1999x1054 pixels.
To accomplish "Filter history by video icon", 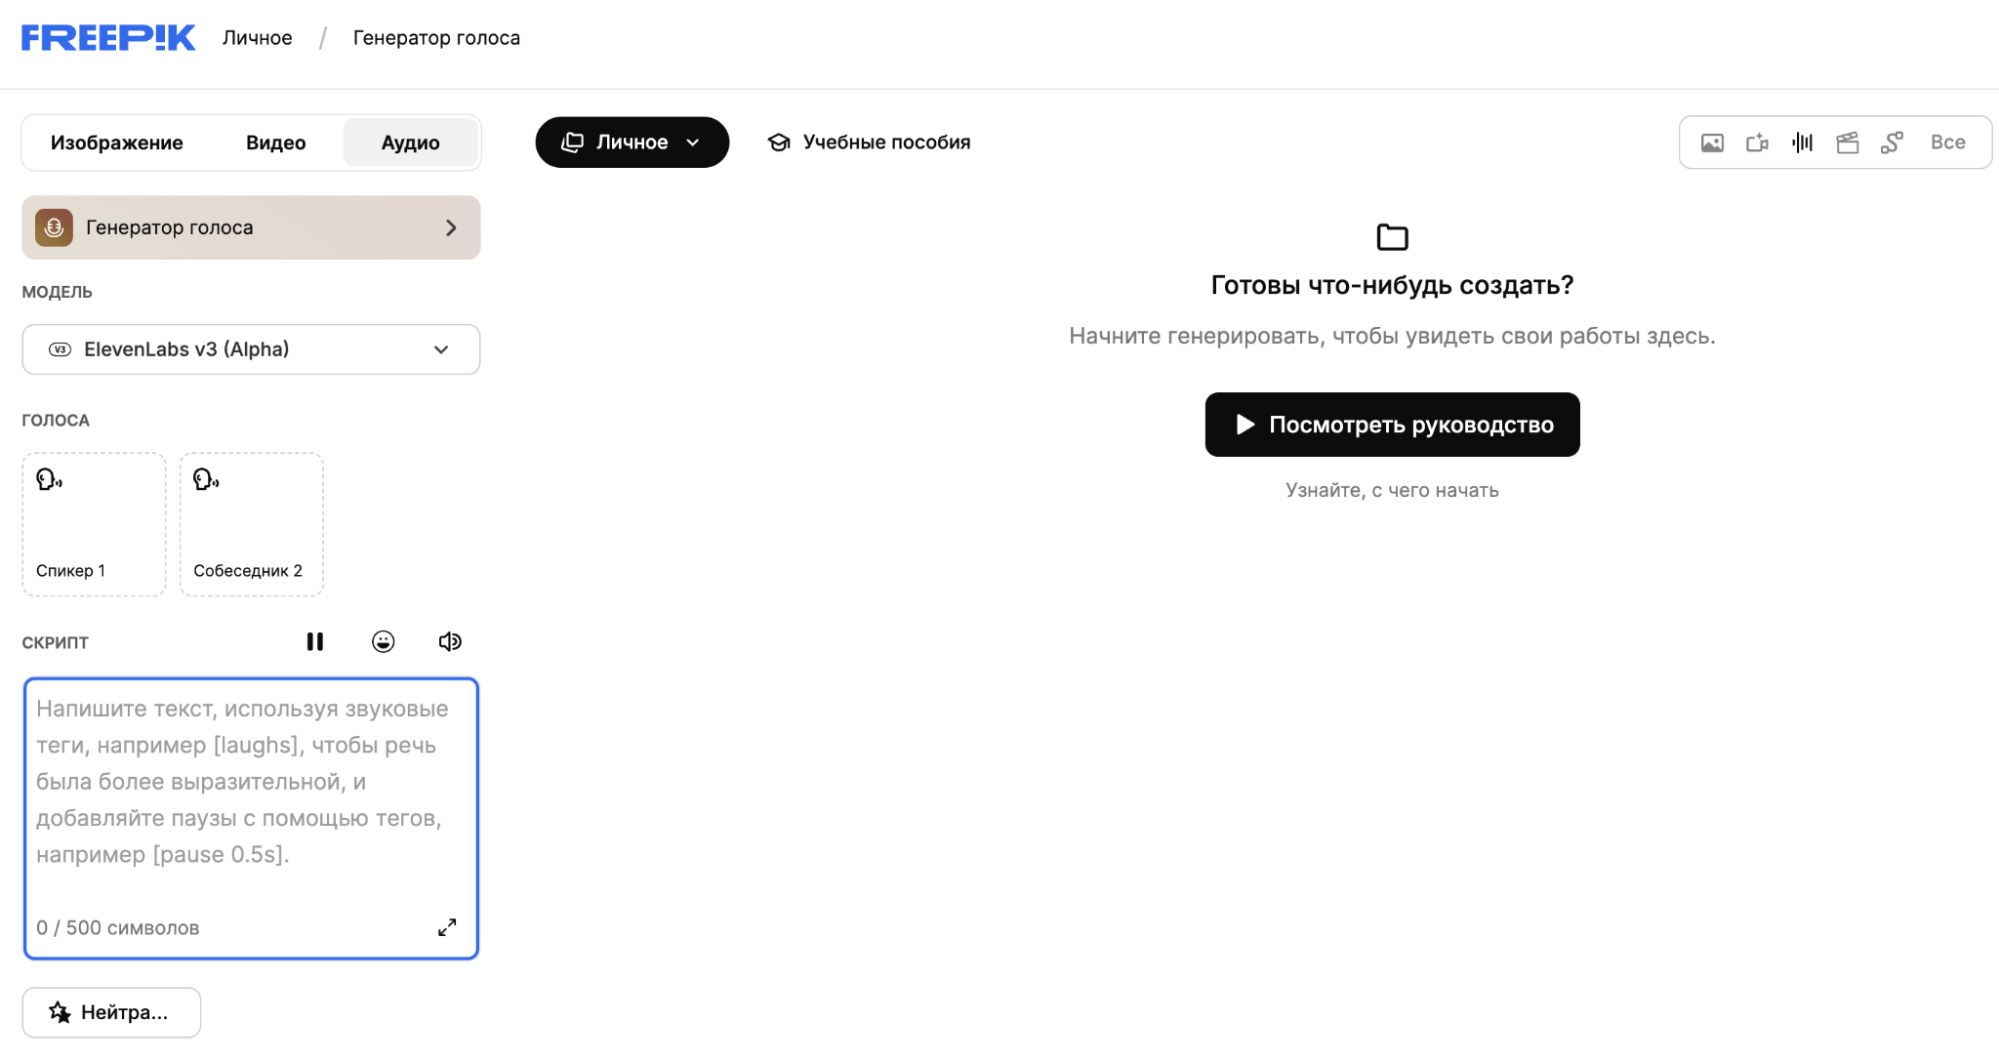I will (x=1757, y=143).
